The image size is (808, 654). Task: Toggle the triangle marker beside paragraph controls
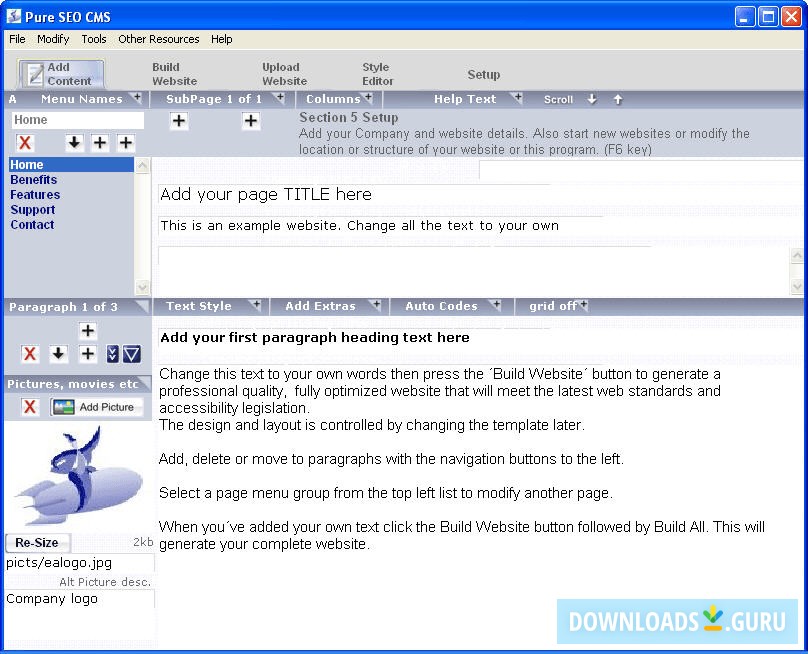click(x=134, y=354)
